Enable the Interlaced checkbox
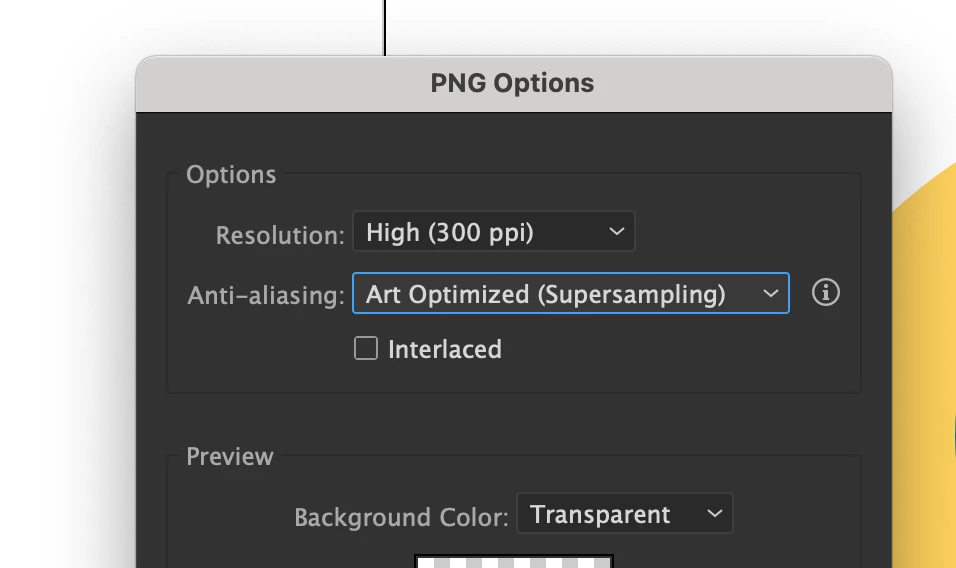This screenshot has height=568, width=956. click(x=366, y=348)
